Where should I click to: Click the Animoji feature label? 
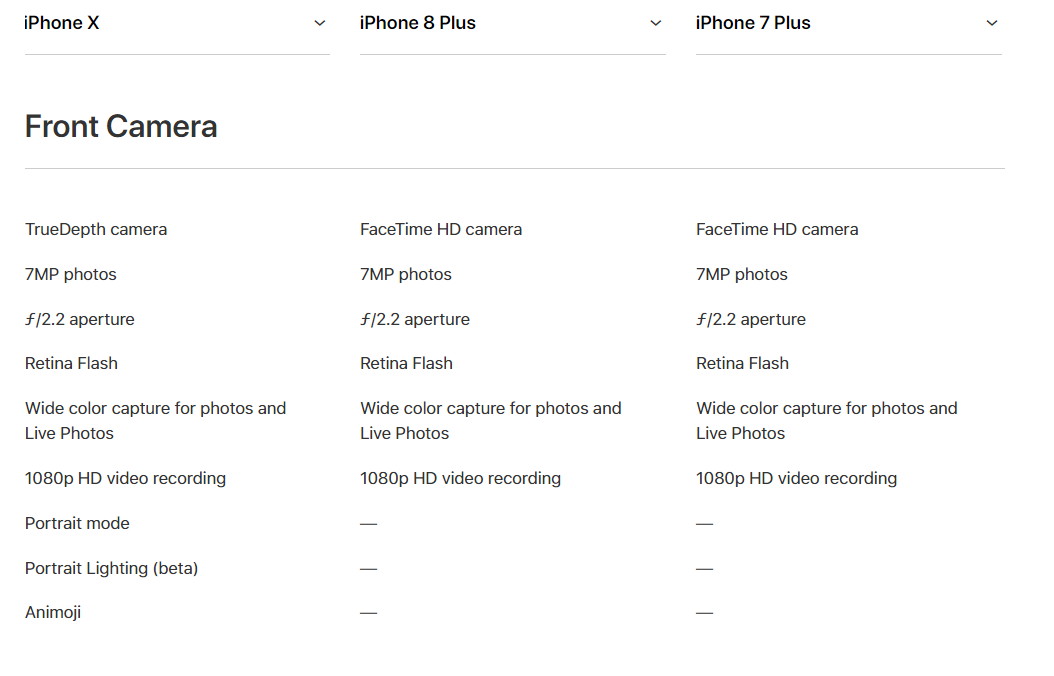53,612
